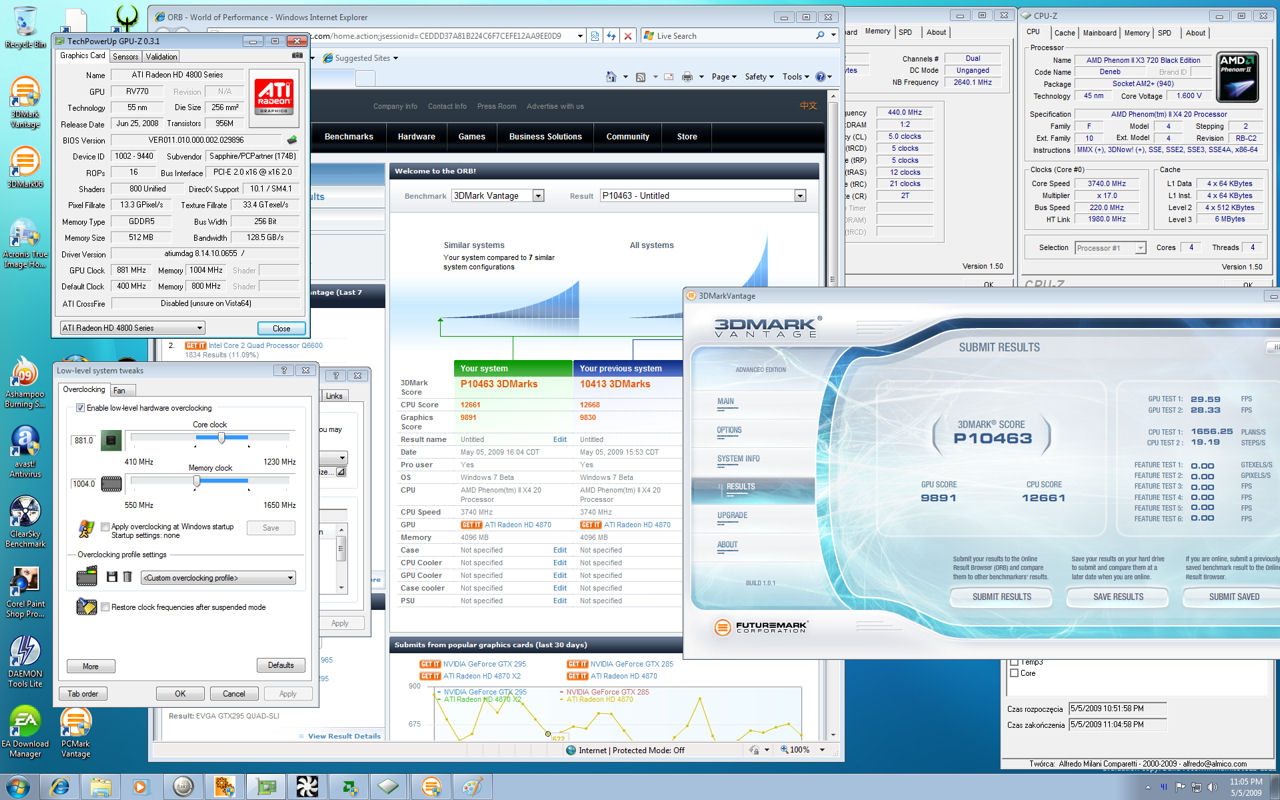Click SAVE RESULTS in 3DMark Vantage
The height and width of the screenshot is (800, 1280).
coord(1118,597)
